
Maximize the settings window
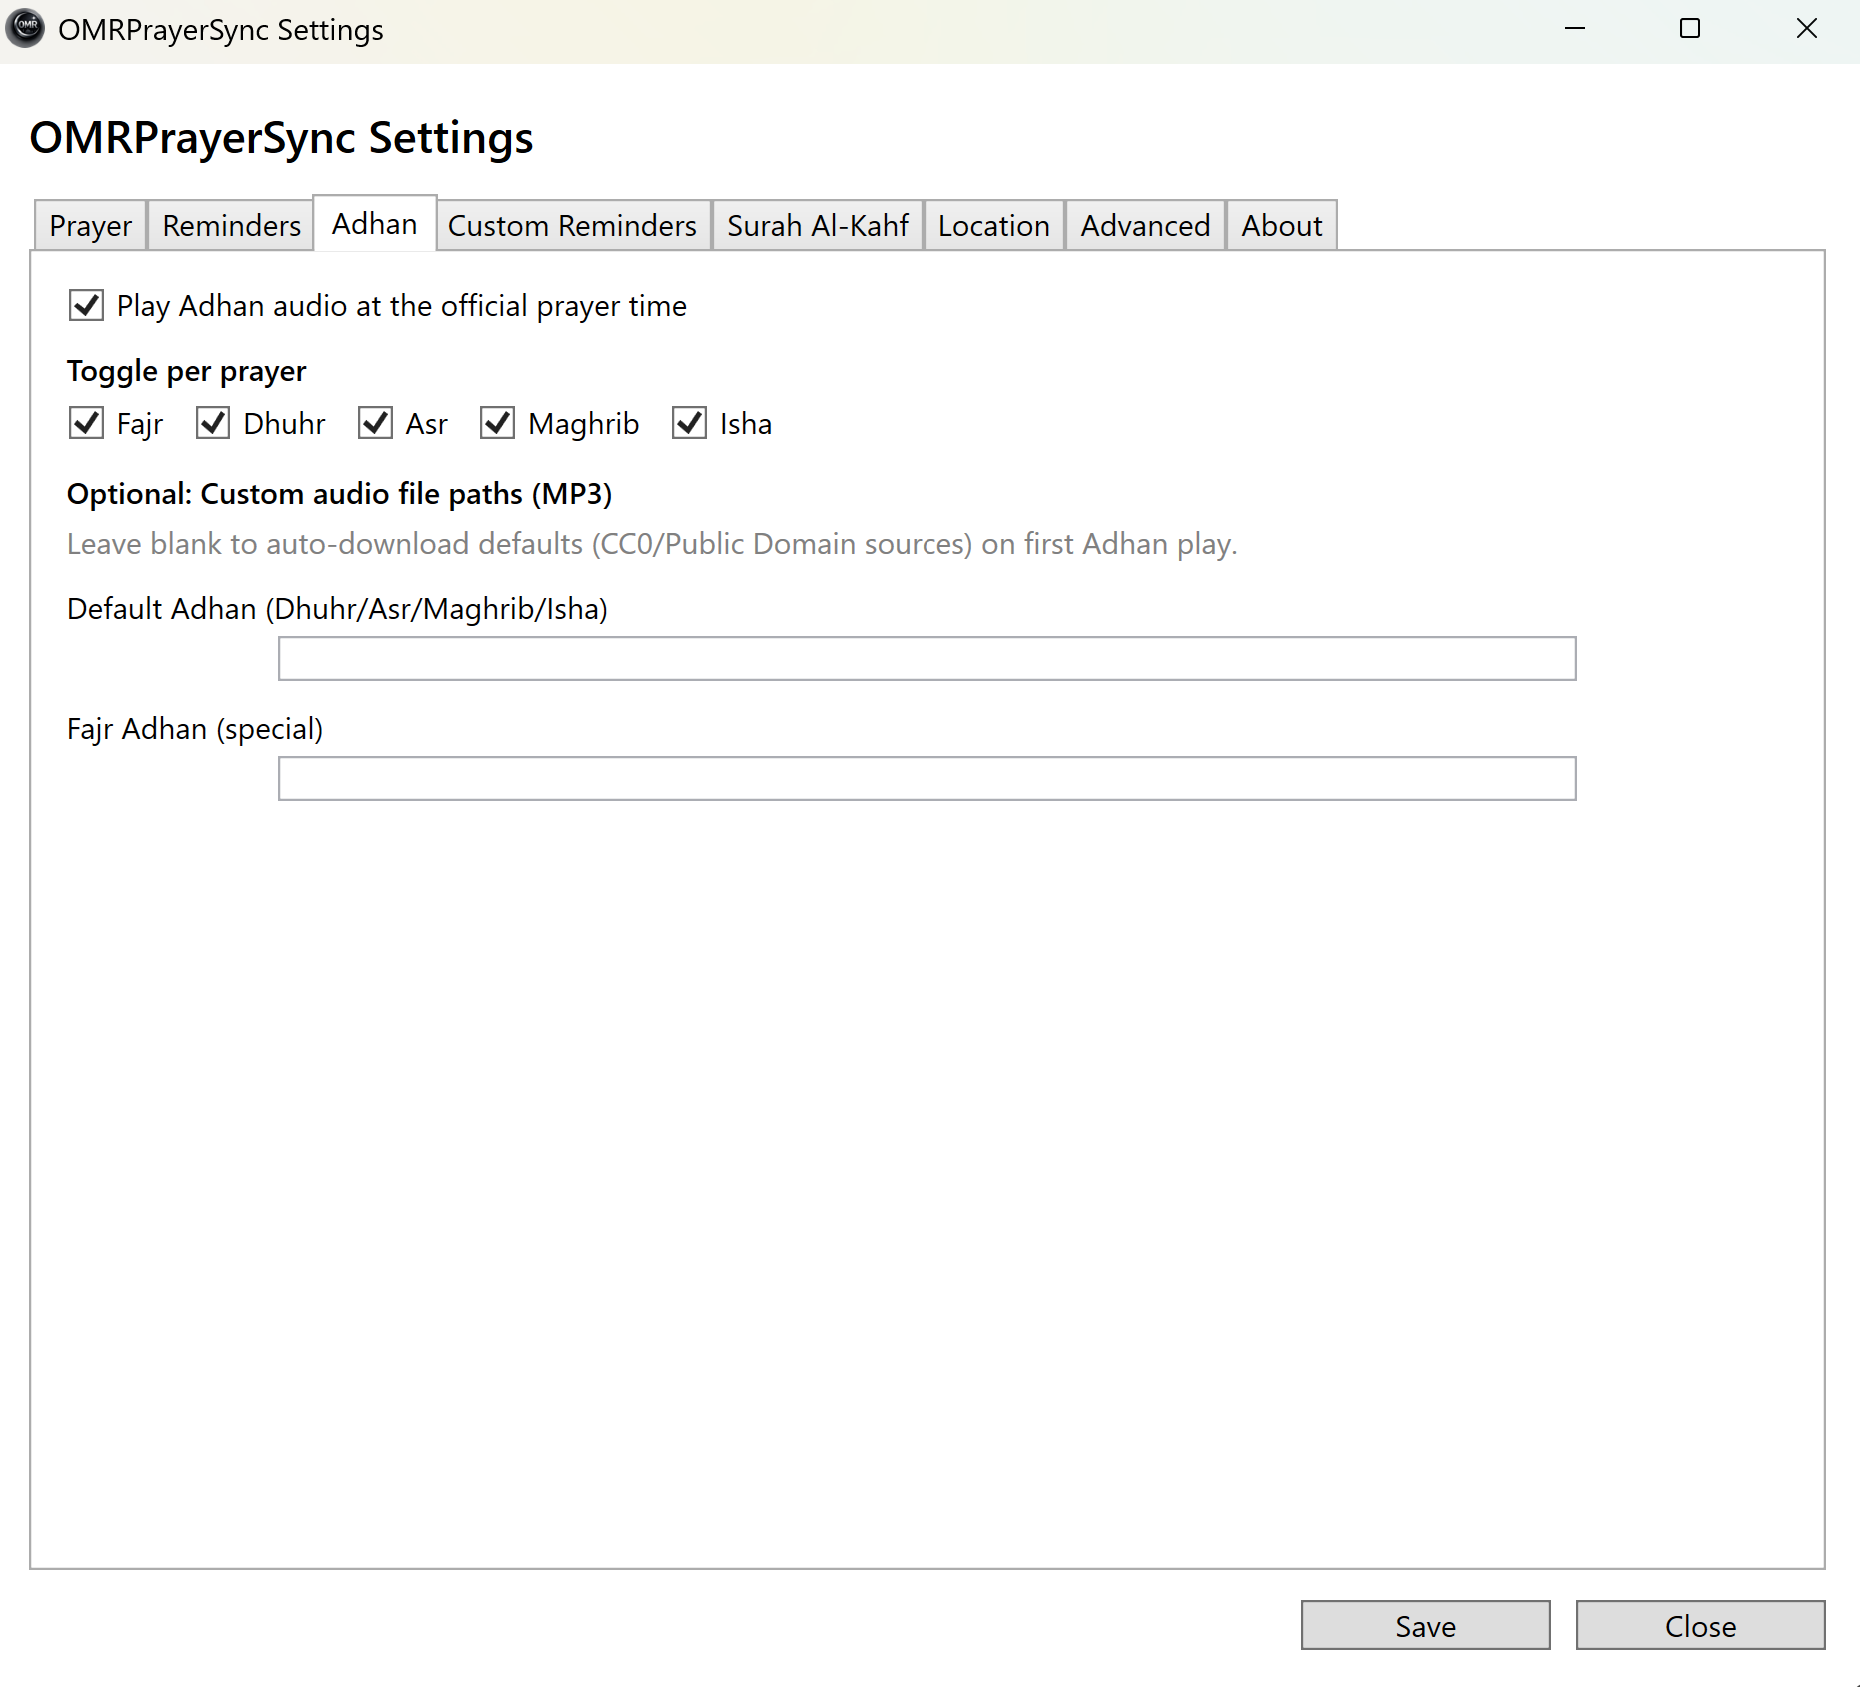(1690, 29)
